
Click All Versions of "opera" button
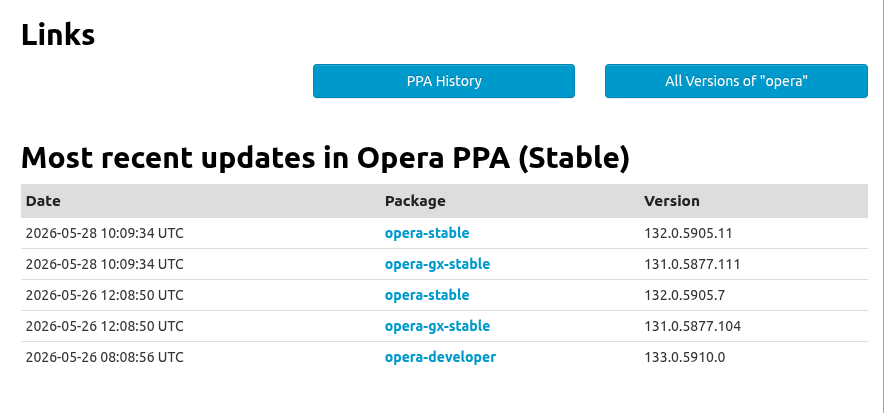pyautogui.click(x=736, y=81)
